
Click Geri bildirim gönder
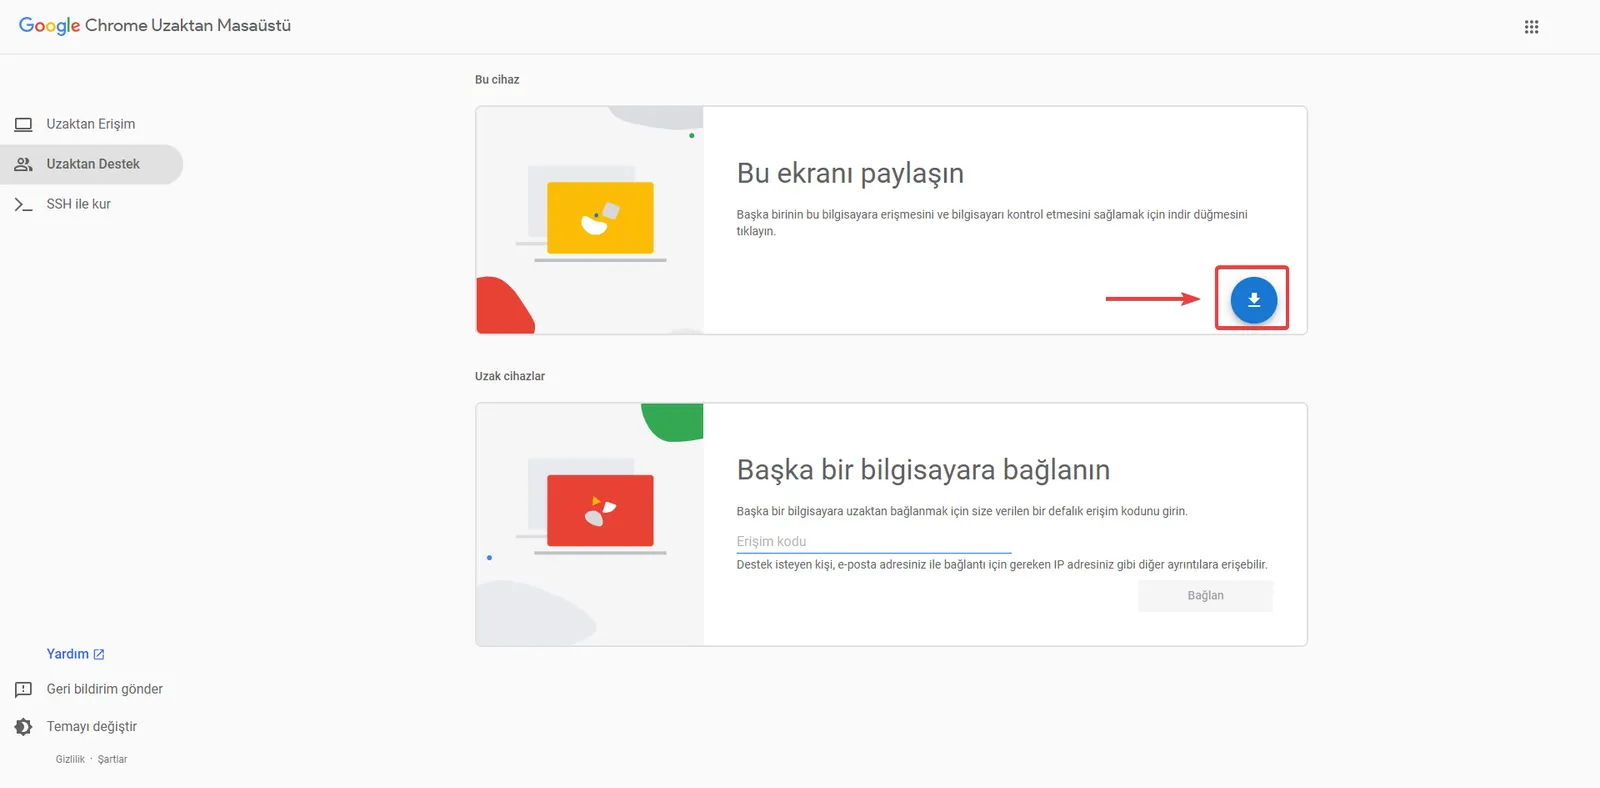coord(105,689)
